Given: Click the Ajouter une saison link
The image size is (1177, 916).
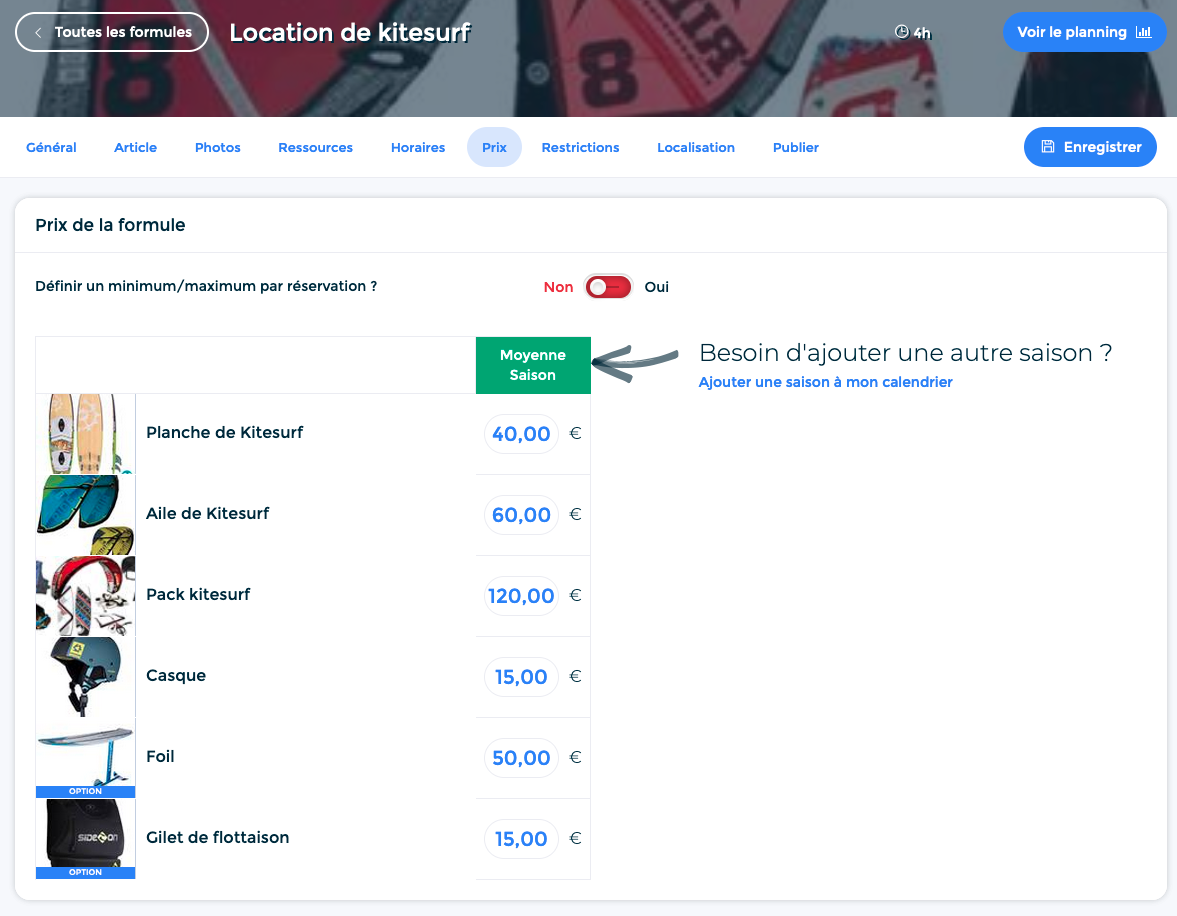Looking at the screenshot, I should click(825, 382).
